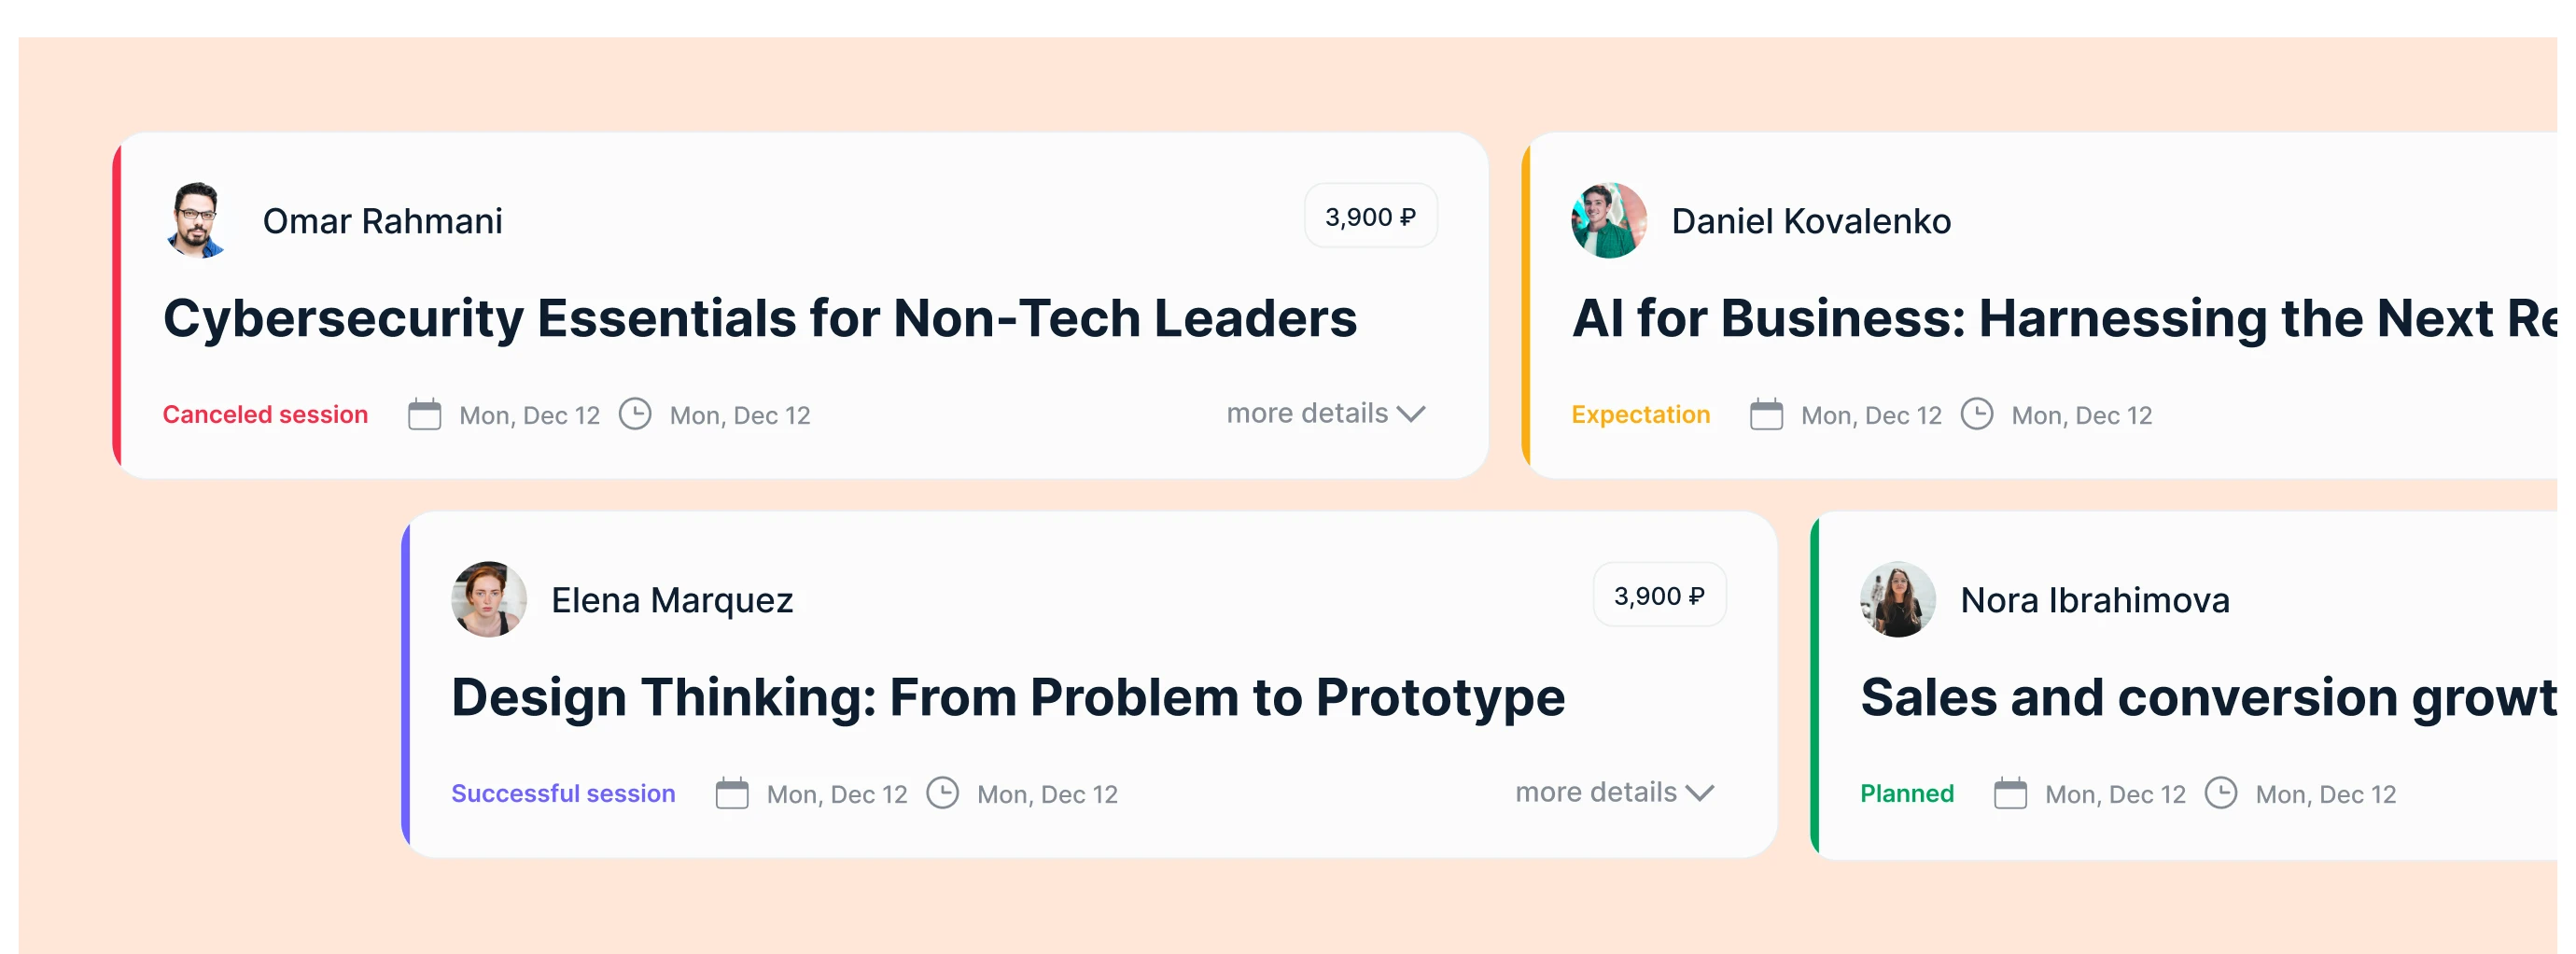Open the chevron next to more details
This screenshot has height=954, width=2576.
1412,413
